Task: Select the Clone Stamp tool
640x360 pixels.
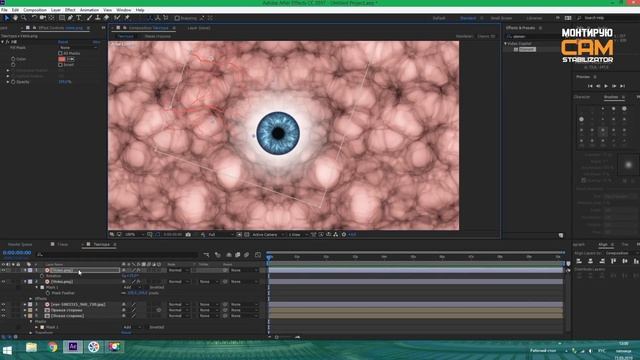Action: point(98,18)
